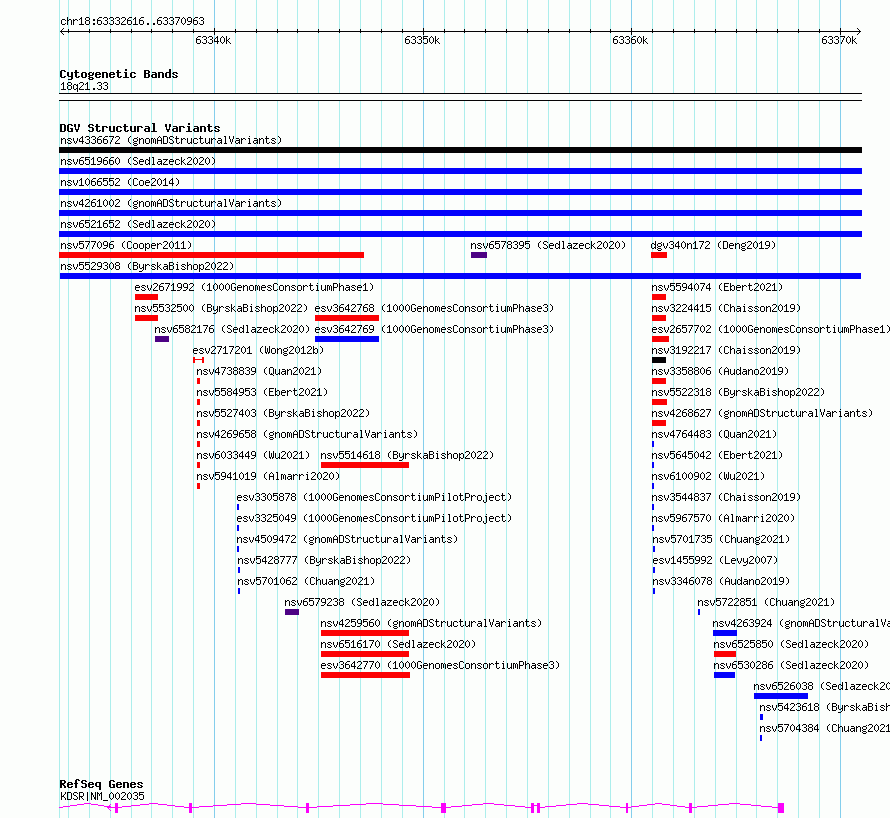Click esv3642768 Phase3 variant label
This screenshot has height=818, width=890.
click(434, 308)
